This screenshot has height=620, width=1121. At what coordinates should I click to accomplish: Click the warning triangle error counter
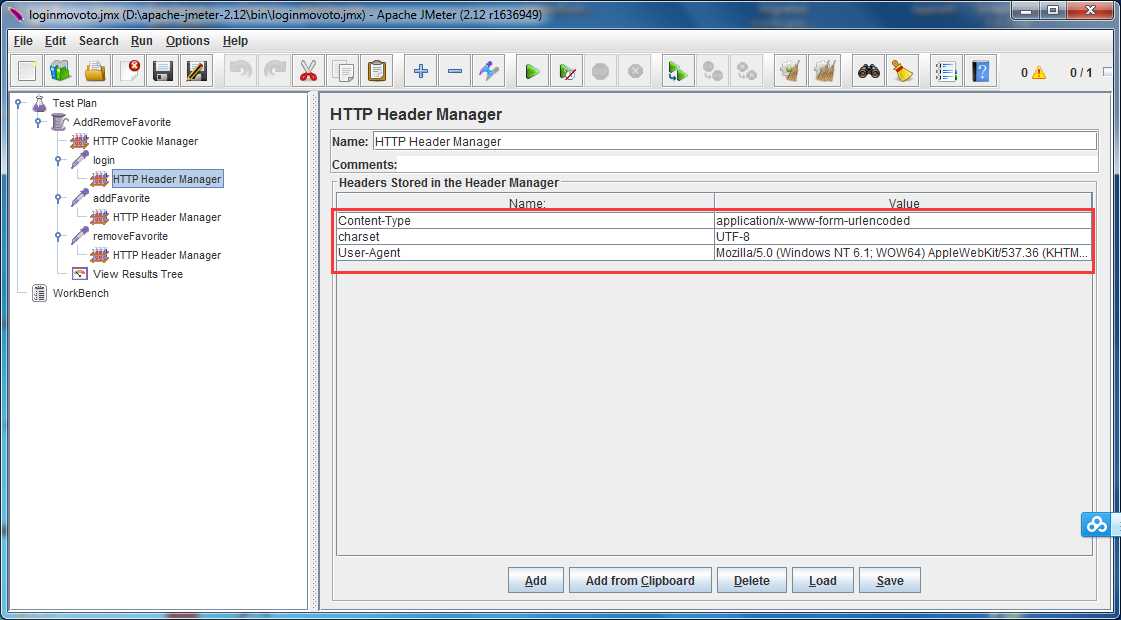pos(1038,73)
